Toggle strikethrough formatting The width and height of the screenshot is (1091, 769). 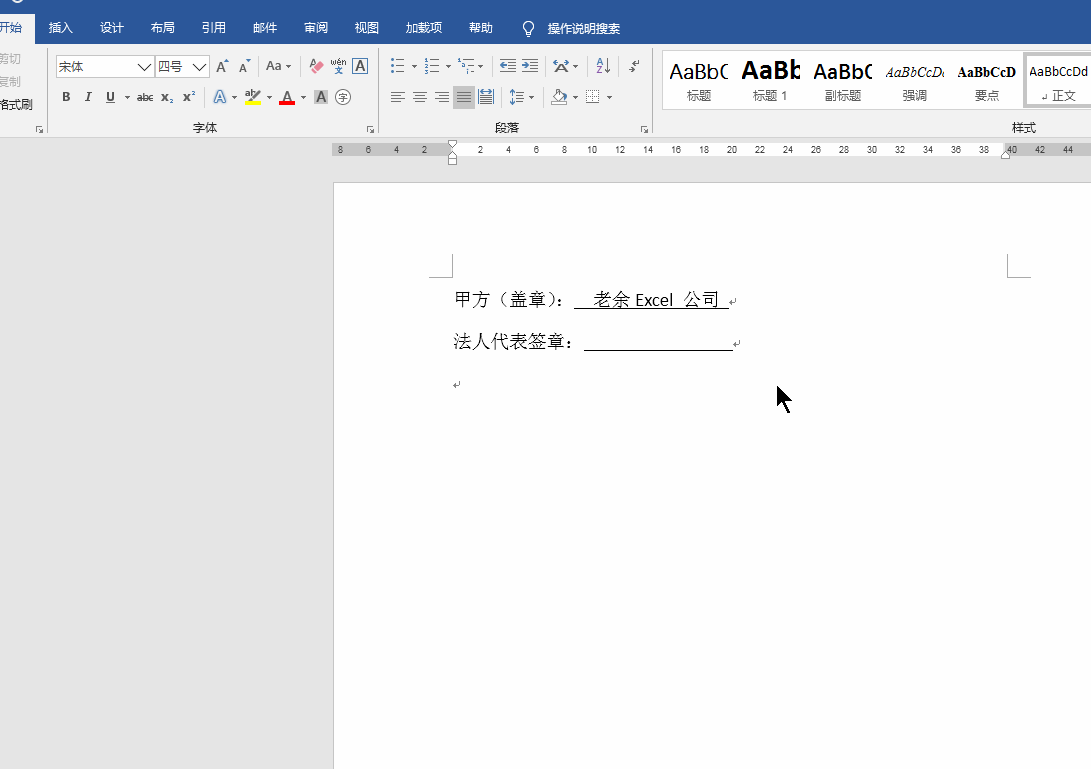coord(145,97)
